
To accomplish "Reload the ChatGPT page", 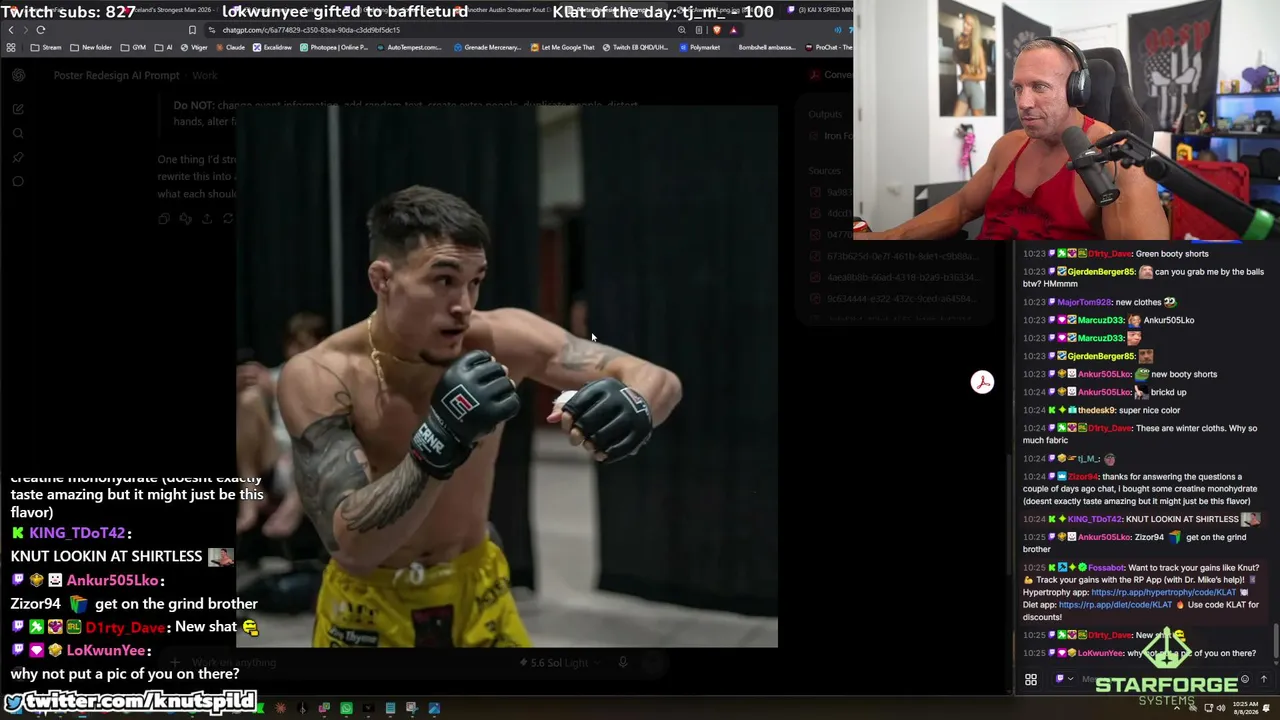I will point(41,30).
